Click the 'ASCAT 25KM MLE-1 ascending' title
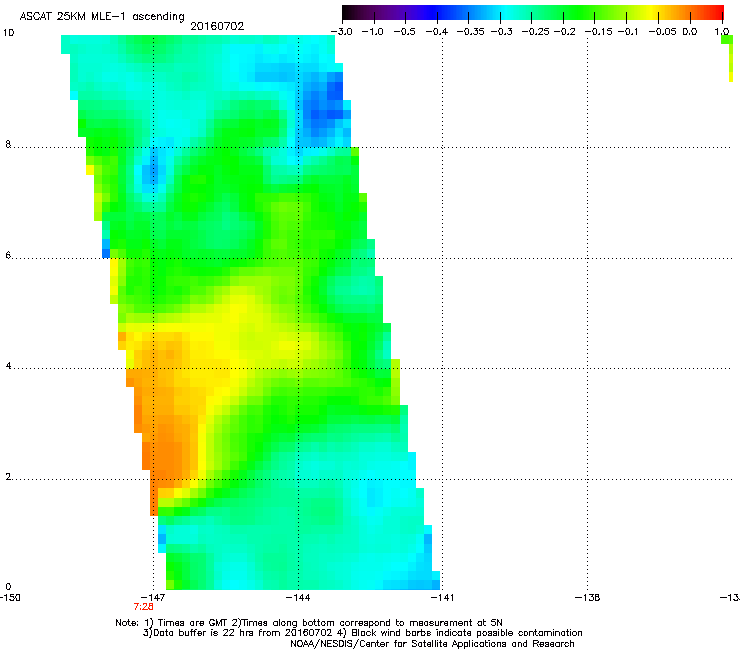This screenshot has width=740, height=650. click(102, 17)
